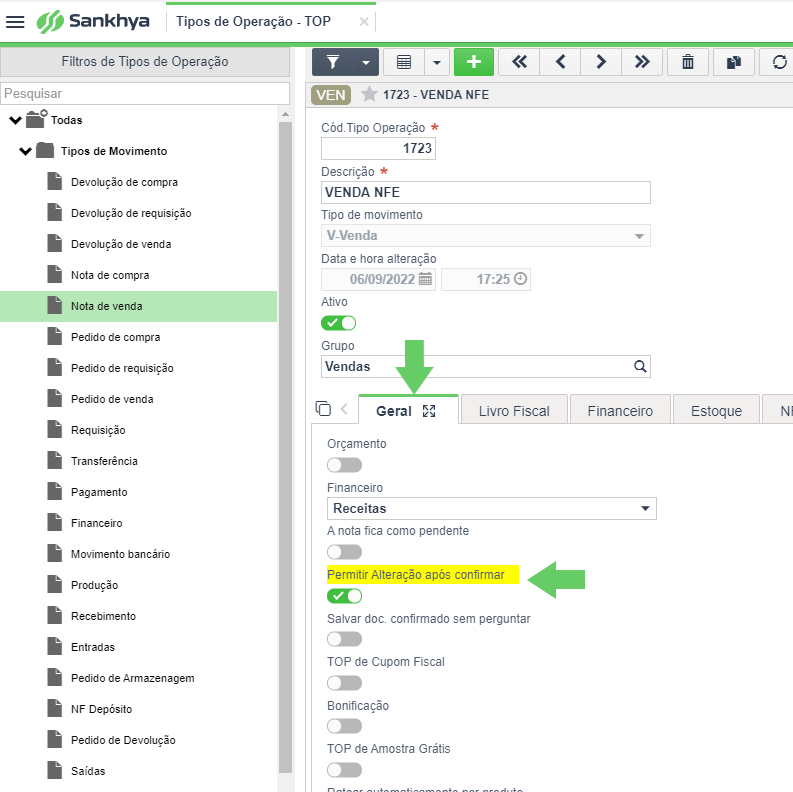Open the clock picker for alteration time

520,279
